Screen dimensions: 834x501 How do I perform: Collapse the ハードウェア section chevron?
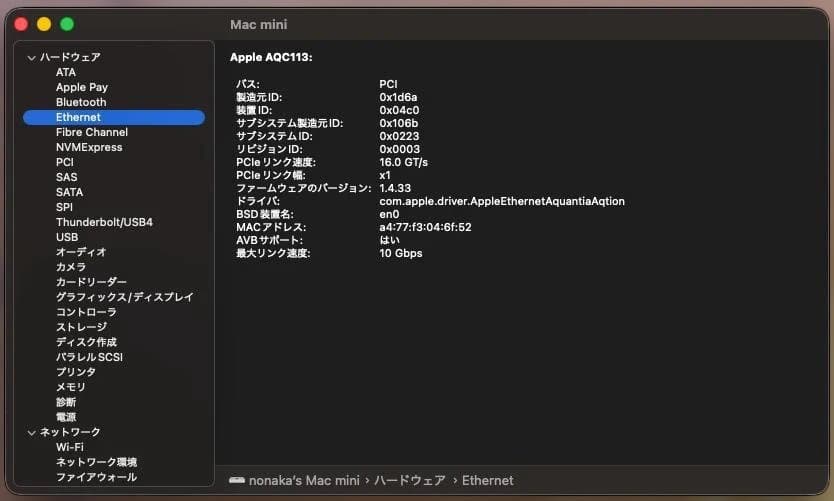31,57
